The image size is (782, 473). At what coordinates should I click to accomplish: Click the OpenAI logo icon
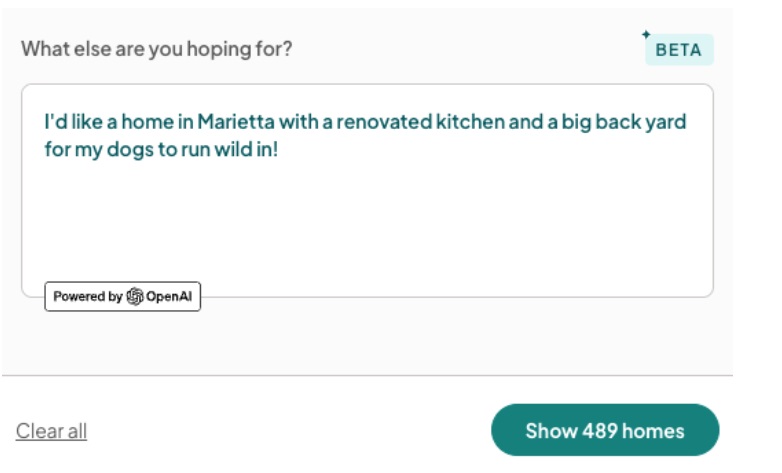point(135,297)
